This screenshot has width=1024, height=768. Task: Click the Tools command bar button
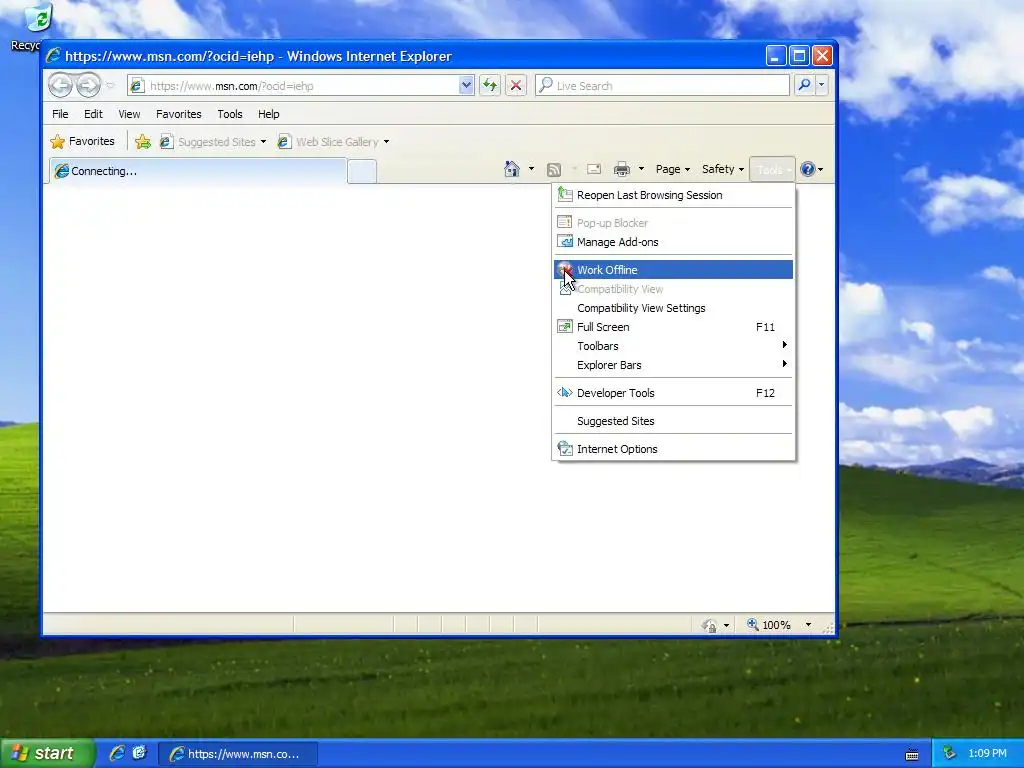772,170
